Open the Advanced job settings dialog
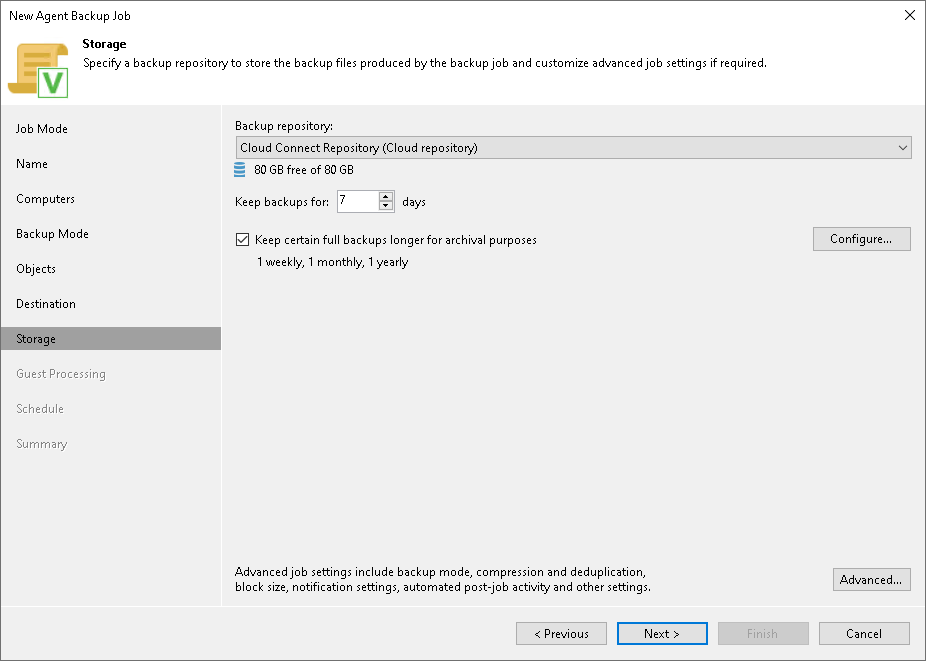Screen dimensions: 926x661 tap(871, 579)
